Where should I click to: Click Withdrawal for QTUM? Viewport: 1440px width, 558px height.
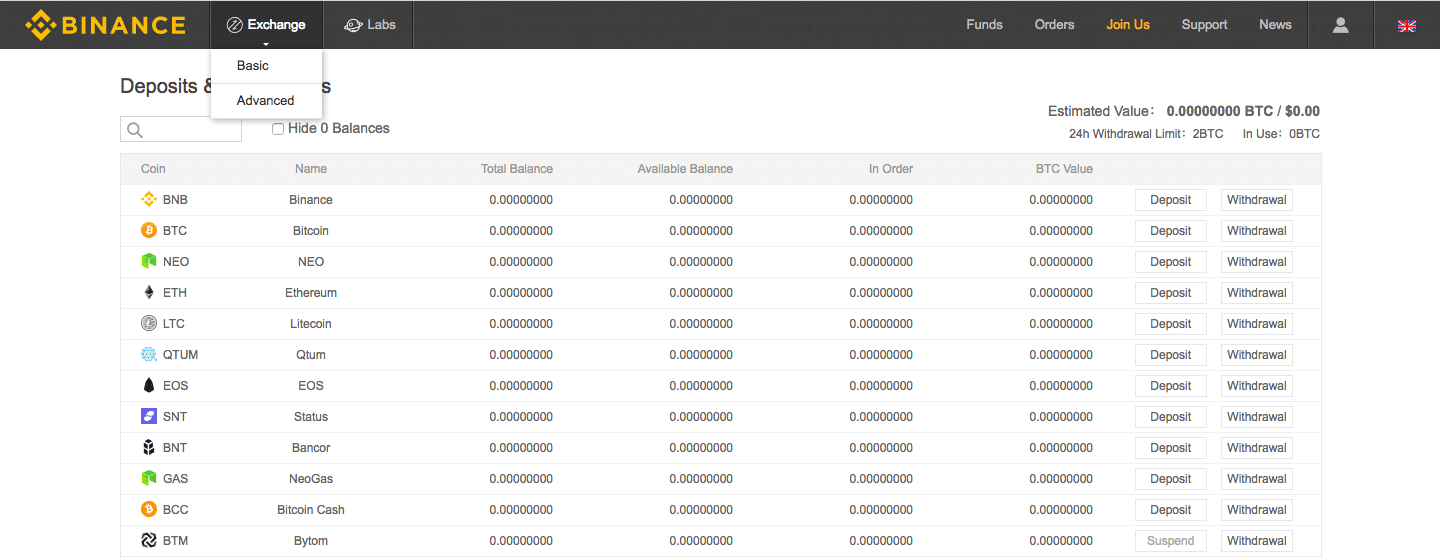(x=1257, y=355)
